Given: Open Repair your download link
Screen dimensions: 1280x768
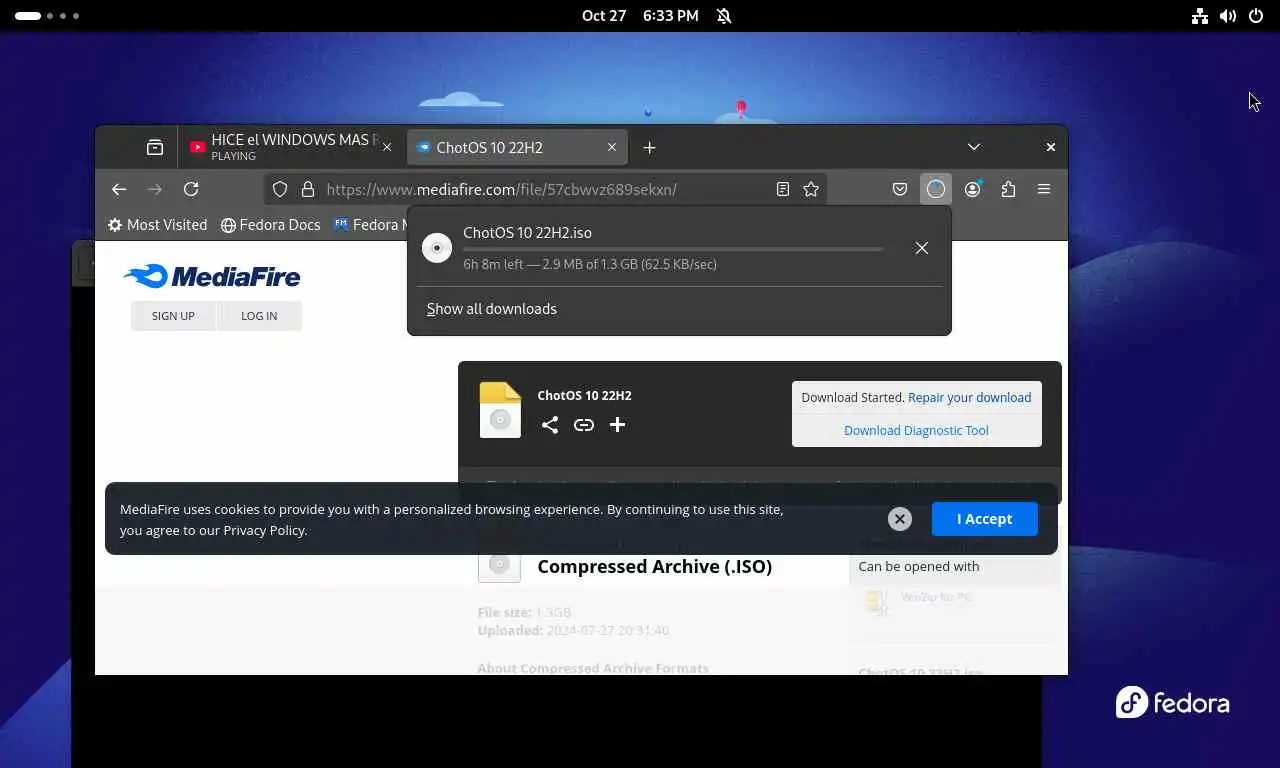Looking at the screenshot, I should click(x=969, y=397).
